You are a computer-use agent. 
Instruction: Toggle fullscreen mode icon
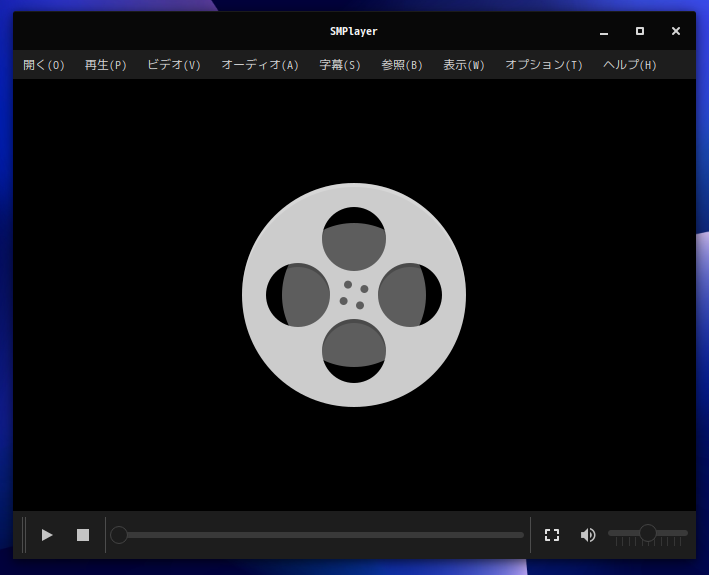click(552, 535)
